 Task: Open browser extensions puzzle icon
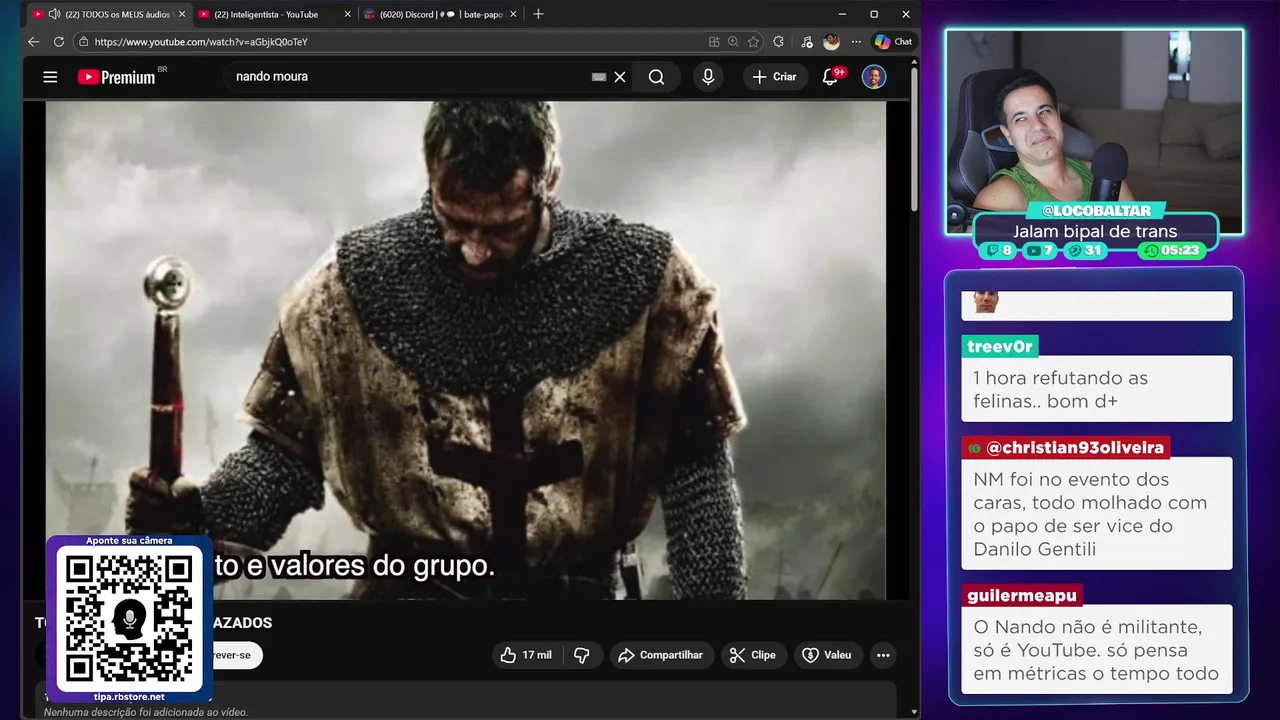(x=779, y=42)
